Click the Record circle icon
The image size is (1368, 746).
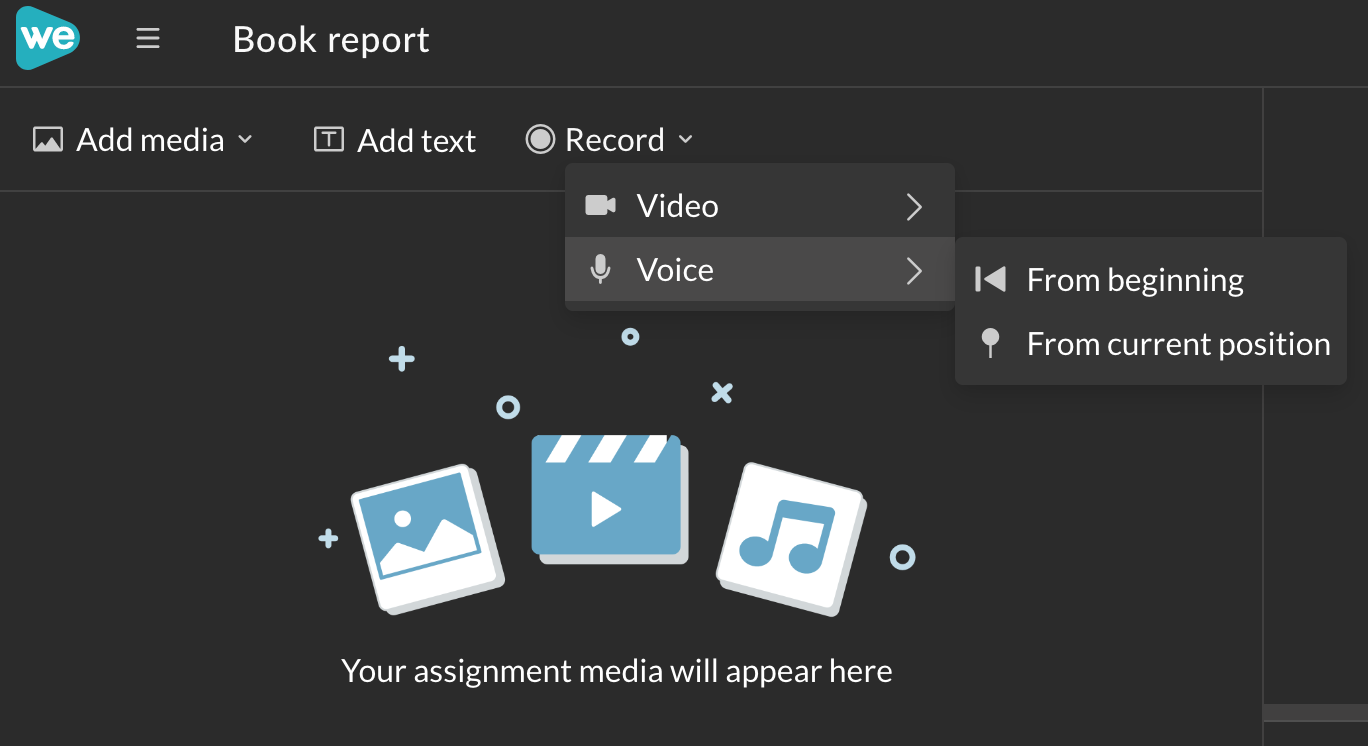point(539,139)
